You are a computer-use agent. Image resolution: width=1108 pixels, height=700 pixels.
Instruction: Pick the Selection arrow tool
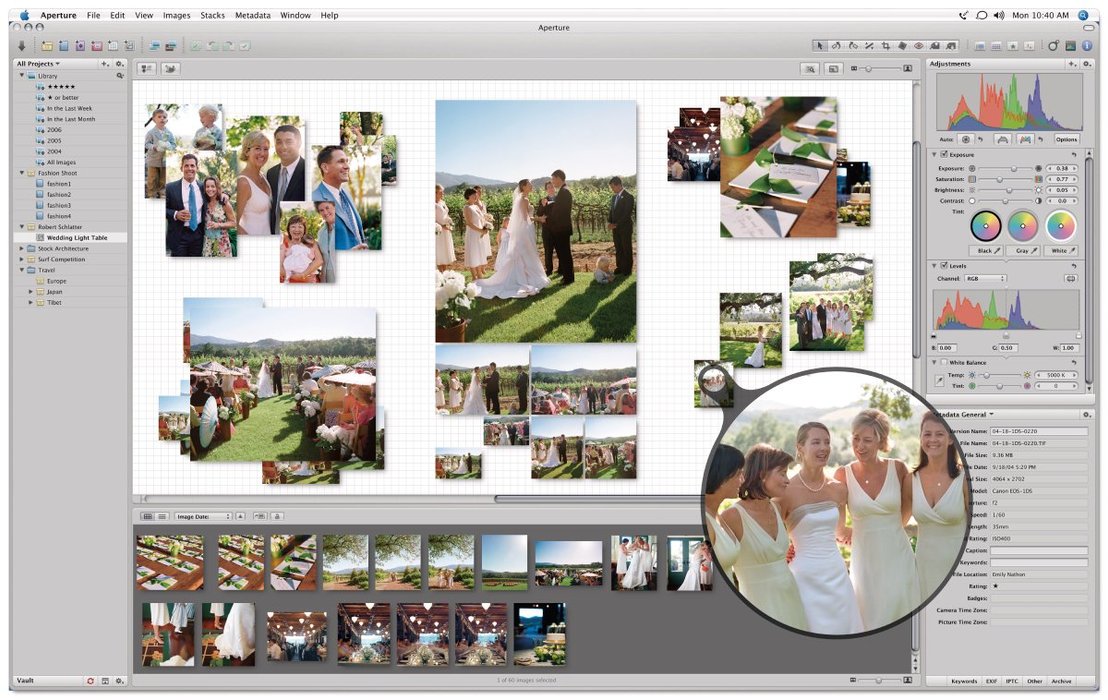coord(821,46)
